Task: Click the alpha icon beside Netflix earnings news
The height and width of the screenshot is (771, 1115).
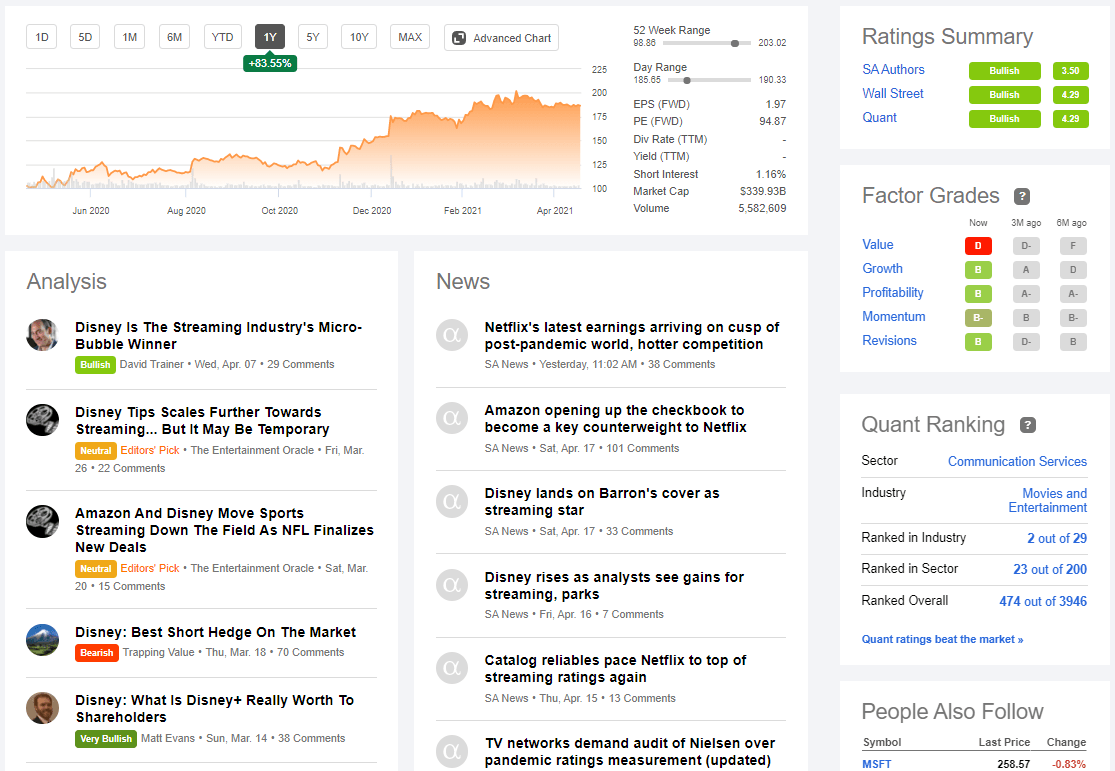Action: 452,335
